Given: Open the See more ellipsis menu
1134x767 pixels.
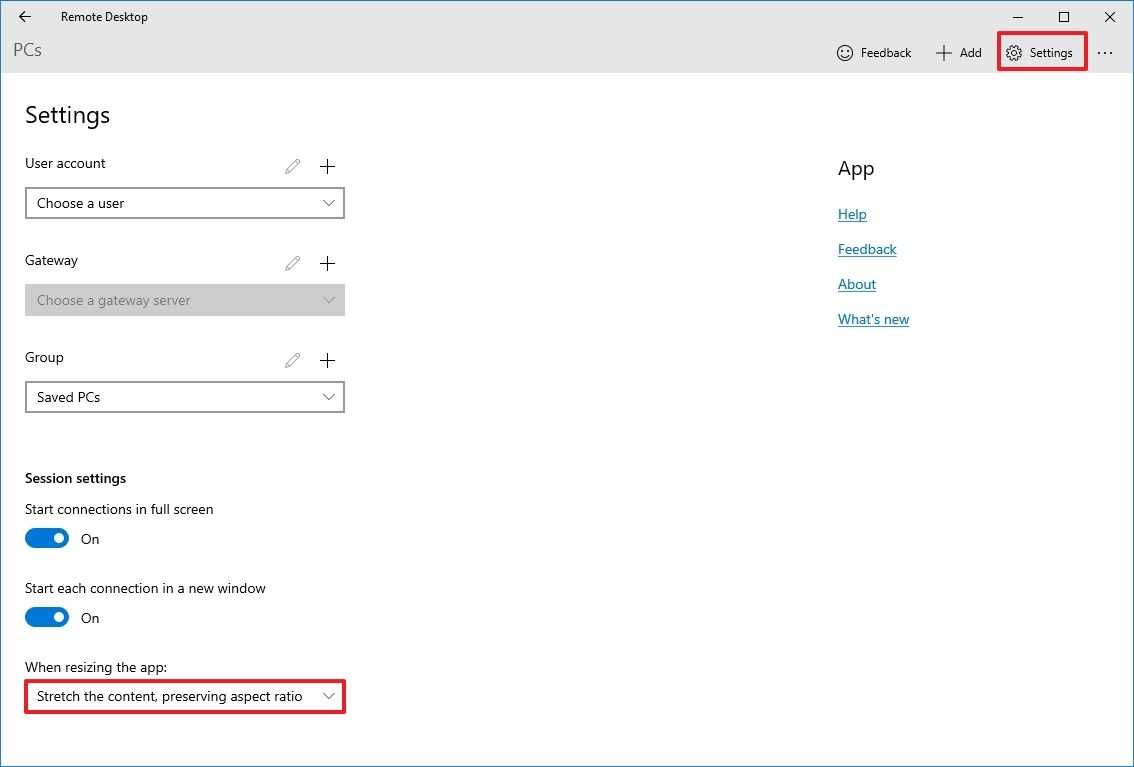Looking at the screenshot, I should pyautogui.click(x=1104, y=52).
